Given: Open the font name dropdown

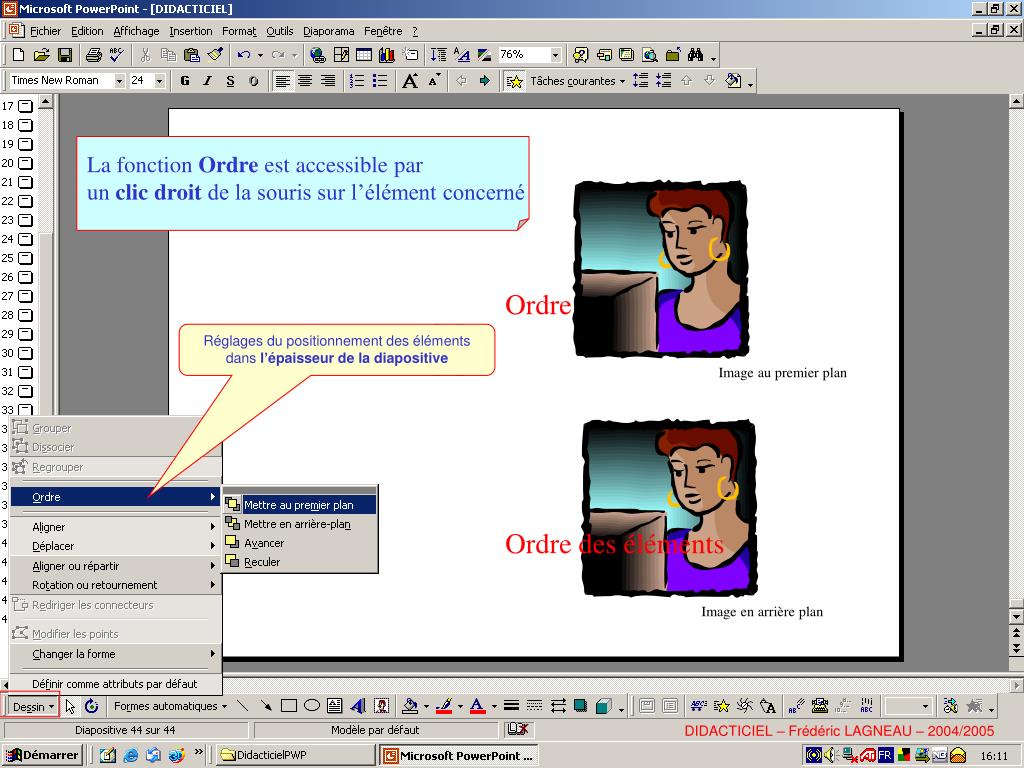Looking at the screenshot, I should (x=120, y=81).
